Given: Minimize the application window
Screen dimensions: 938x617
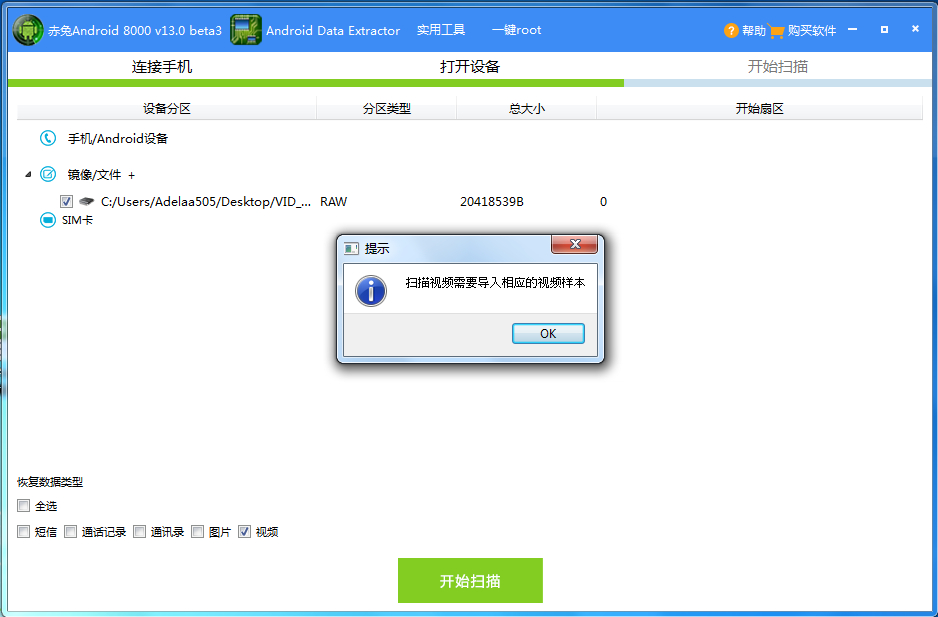Looking at the screenshot, I should pos(852,29).
